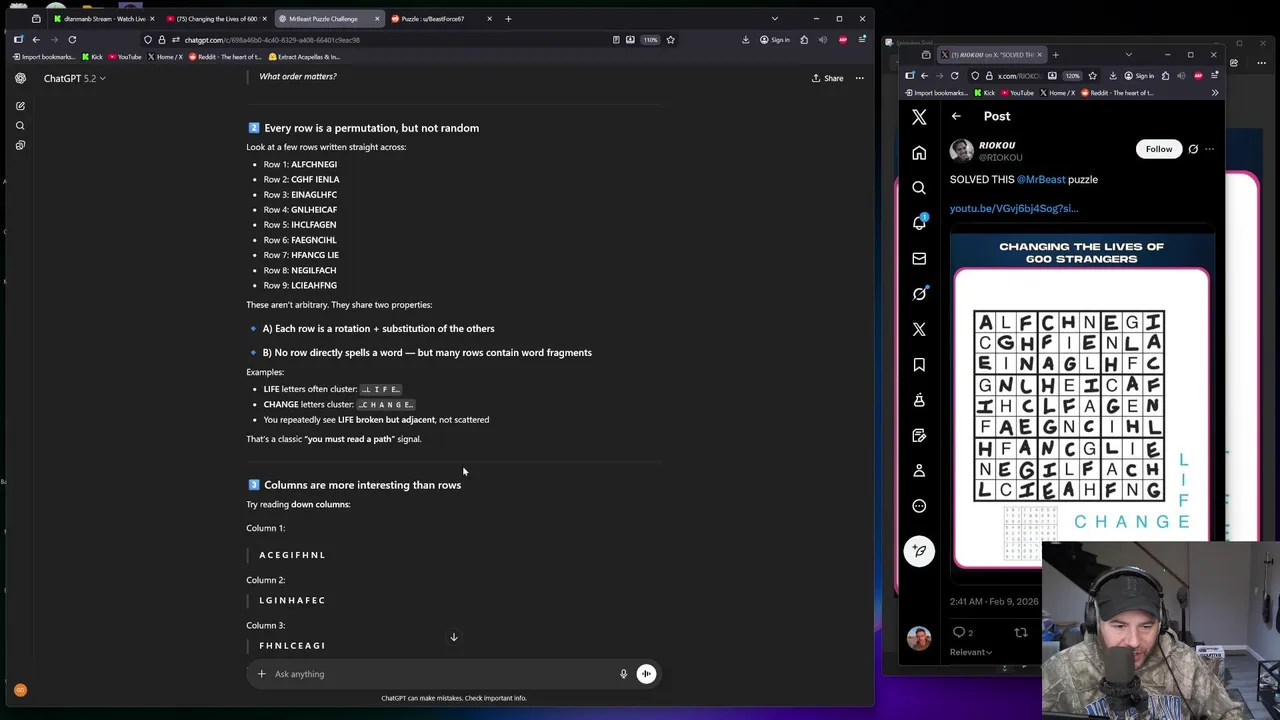
Task: Open Extract Acapellas bookmark
Action: pos(304,57)
